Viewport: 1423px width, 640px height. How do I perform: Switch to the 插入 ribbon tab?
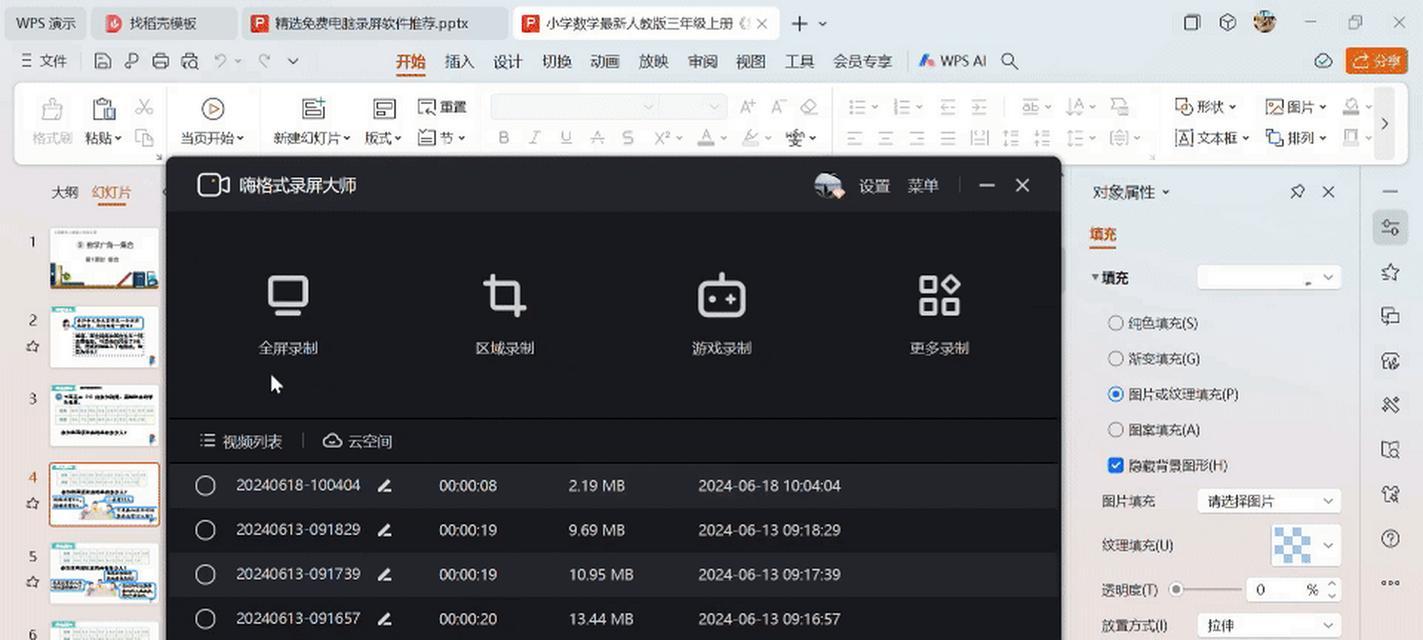pyautogui.click(x=459, y=61)
